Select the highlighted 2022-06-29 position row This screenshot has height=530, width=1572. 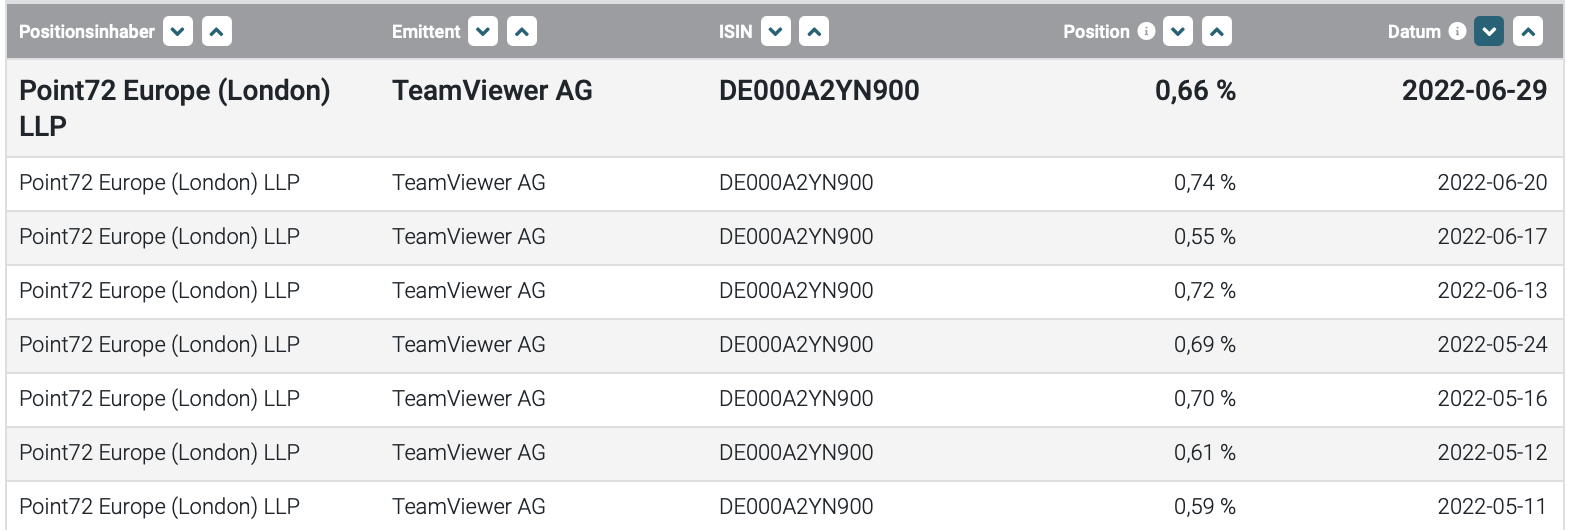click(x=785, y=108)
